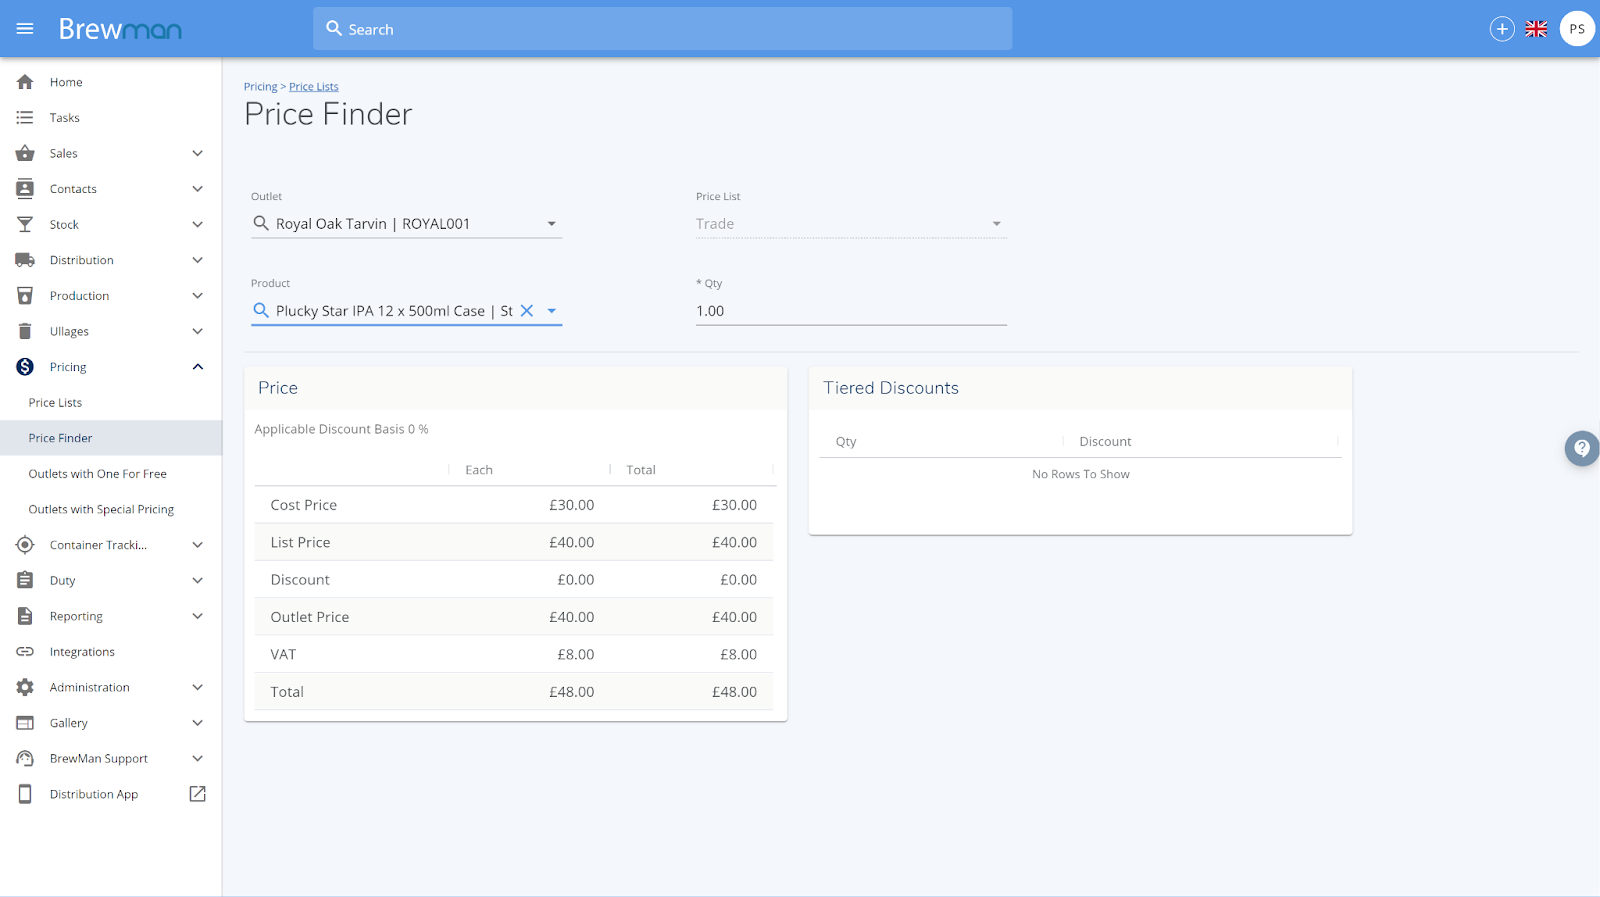Screen dimensions: 1600x897
Task: Click the Container Tracking target icon
Action: click(x=25, y=545)
